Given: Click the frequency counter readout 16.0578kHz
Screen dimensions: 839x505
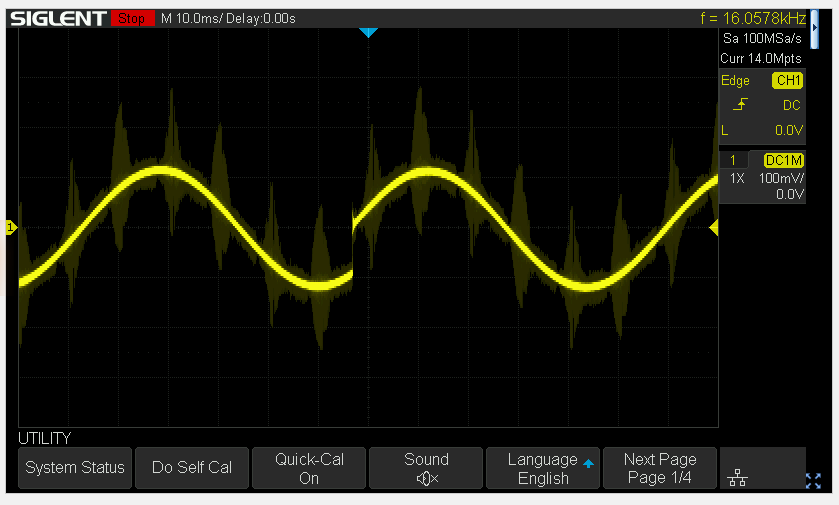Looking at the screenshot, I should (753, 19).
